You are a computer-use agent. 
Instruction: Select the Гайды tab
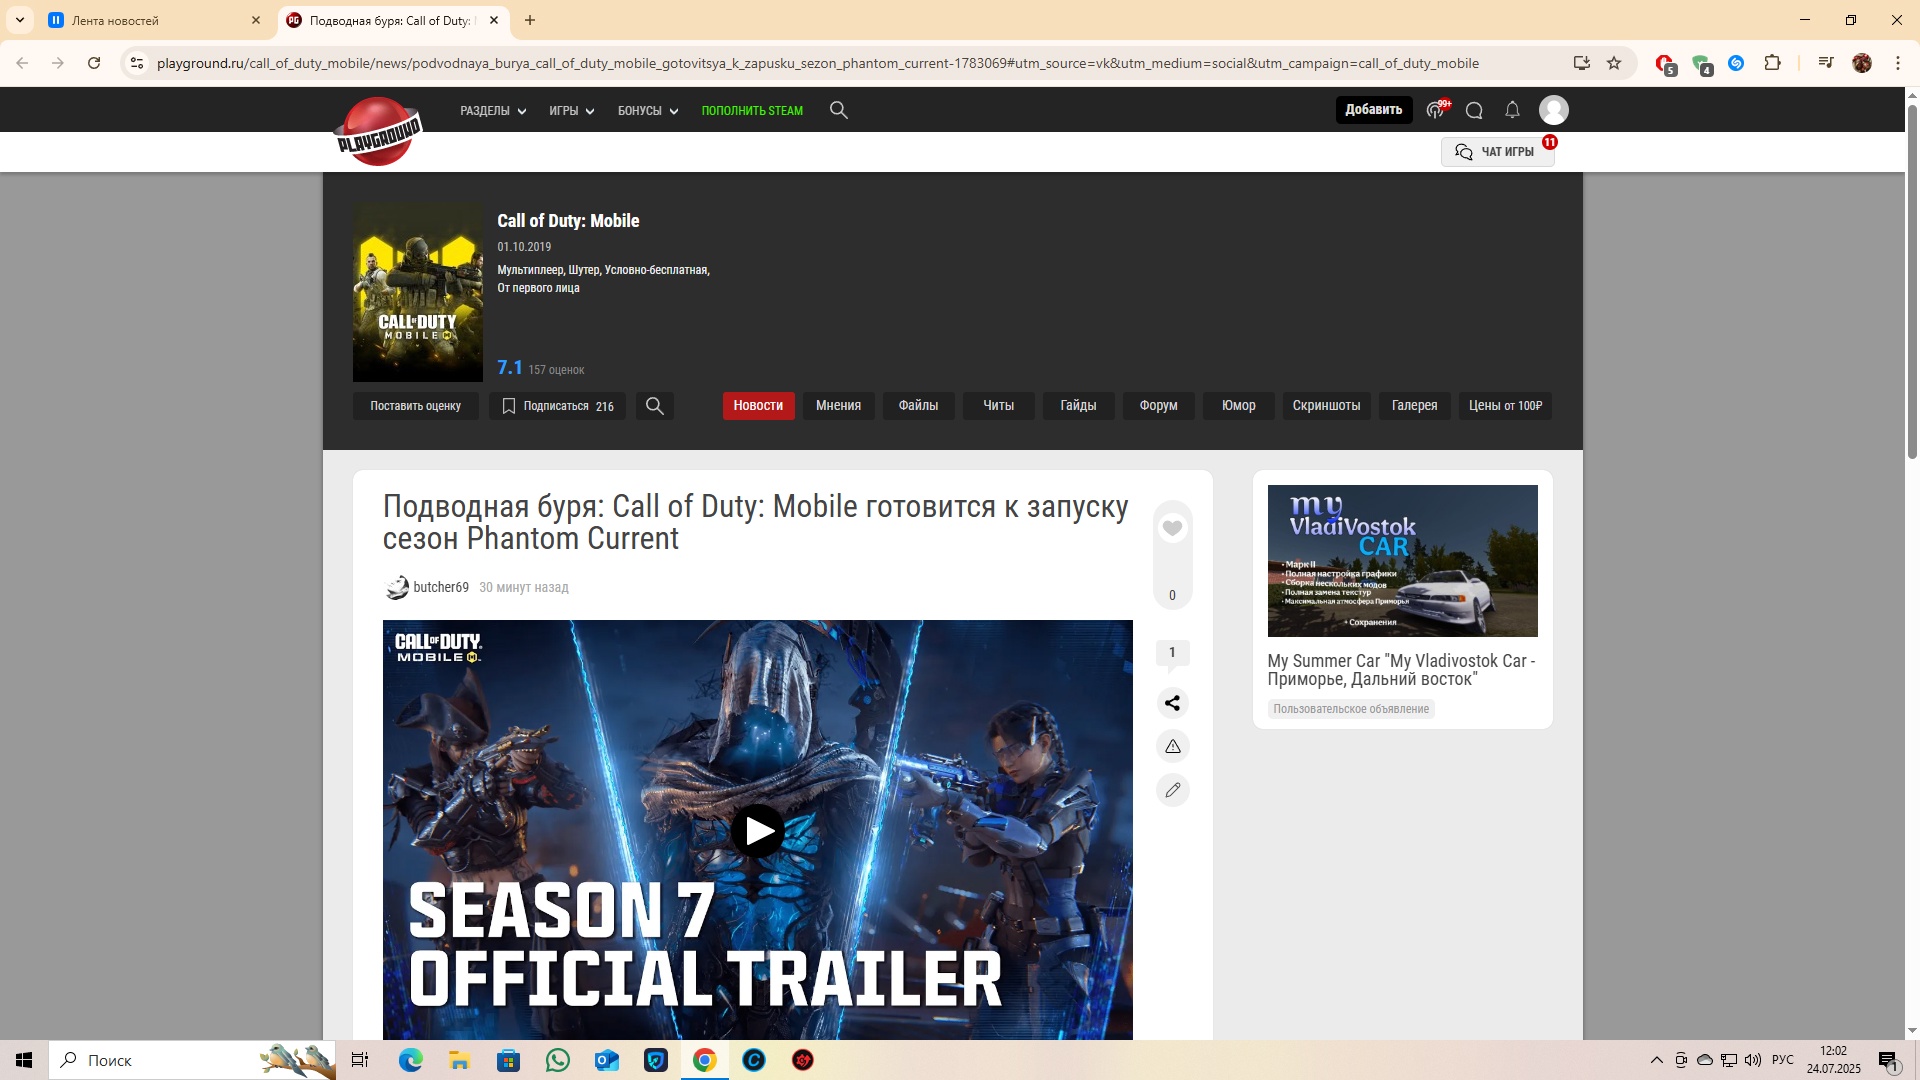point(1078,406)
